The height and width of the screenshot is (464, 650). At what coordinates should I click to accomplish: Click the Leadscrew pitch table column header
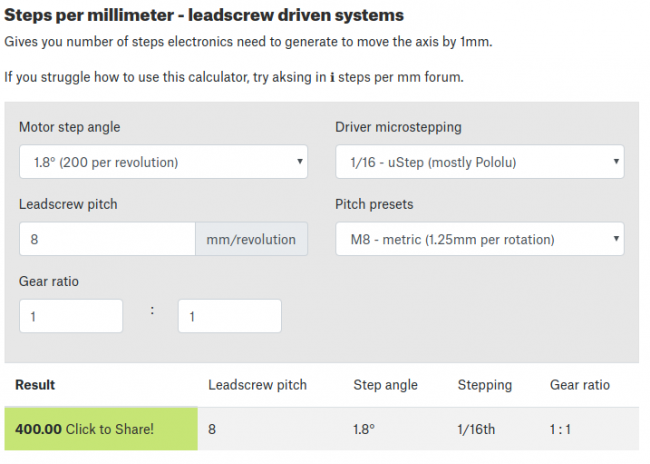[257, 385]
